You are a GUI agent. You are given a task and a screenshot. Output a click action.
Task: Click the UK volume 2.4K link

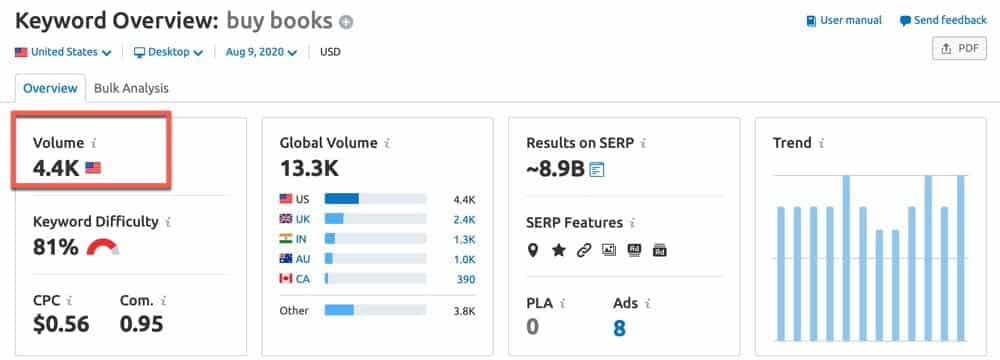point(464,220)
